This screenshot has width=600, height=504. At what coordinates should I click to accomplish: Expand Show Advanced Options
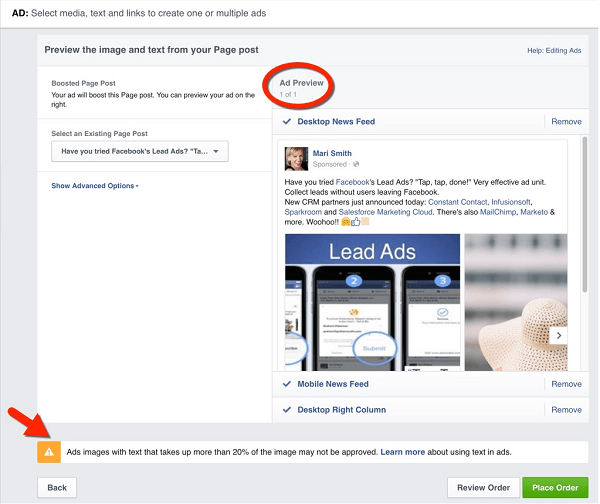pos(95,186)
